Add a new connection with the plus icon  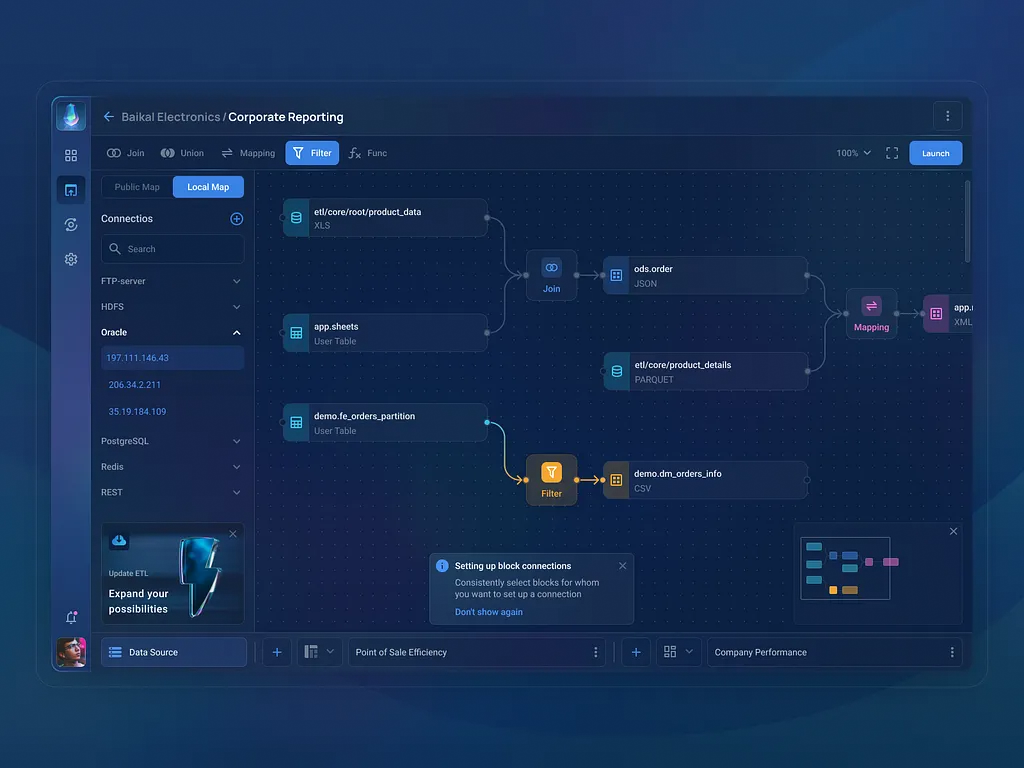coord(236,219)
